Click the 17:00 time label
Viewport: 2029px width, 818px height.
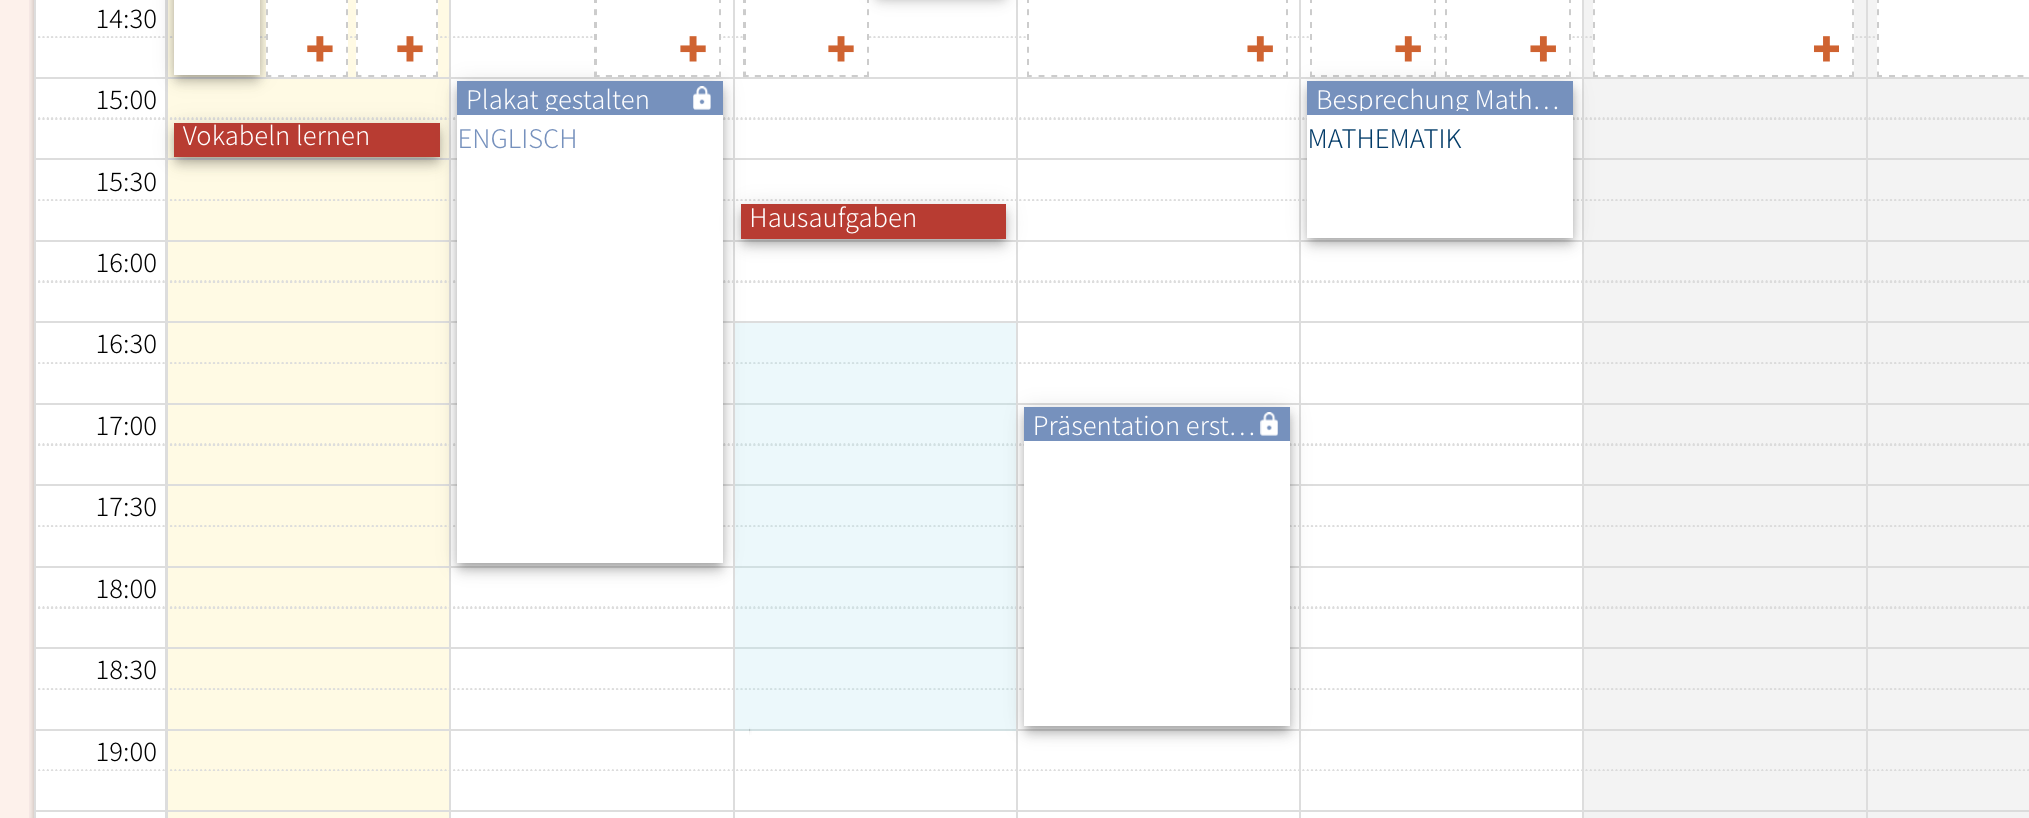pyautogui.click(x=126, y=427)
